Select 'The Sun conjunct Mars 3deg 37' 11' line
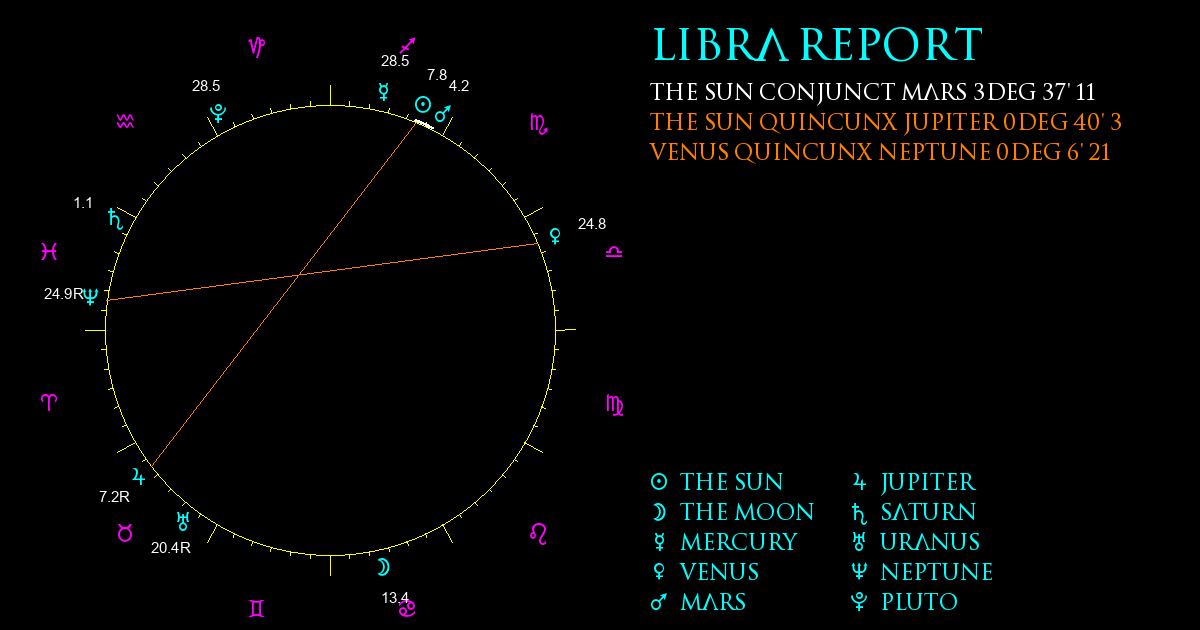 click(873, 93)
